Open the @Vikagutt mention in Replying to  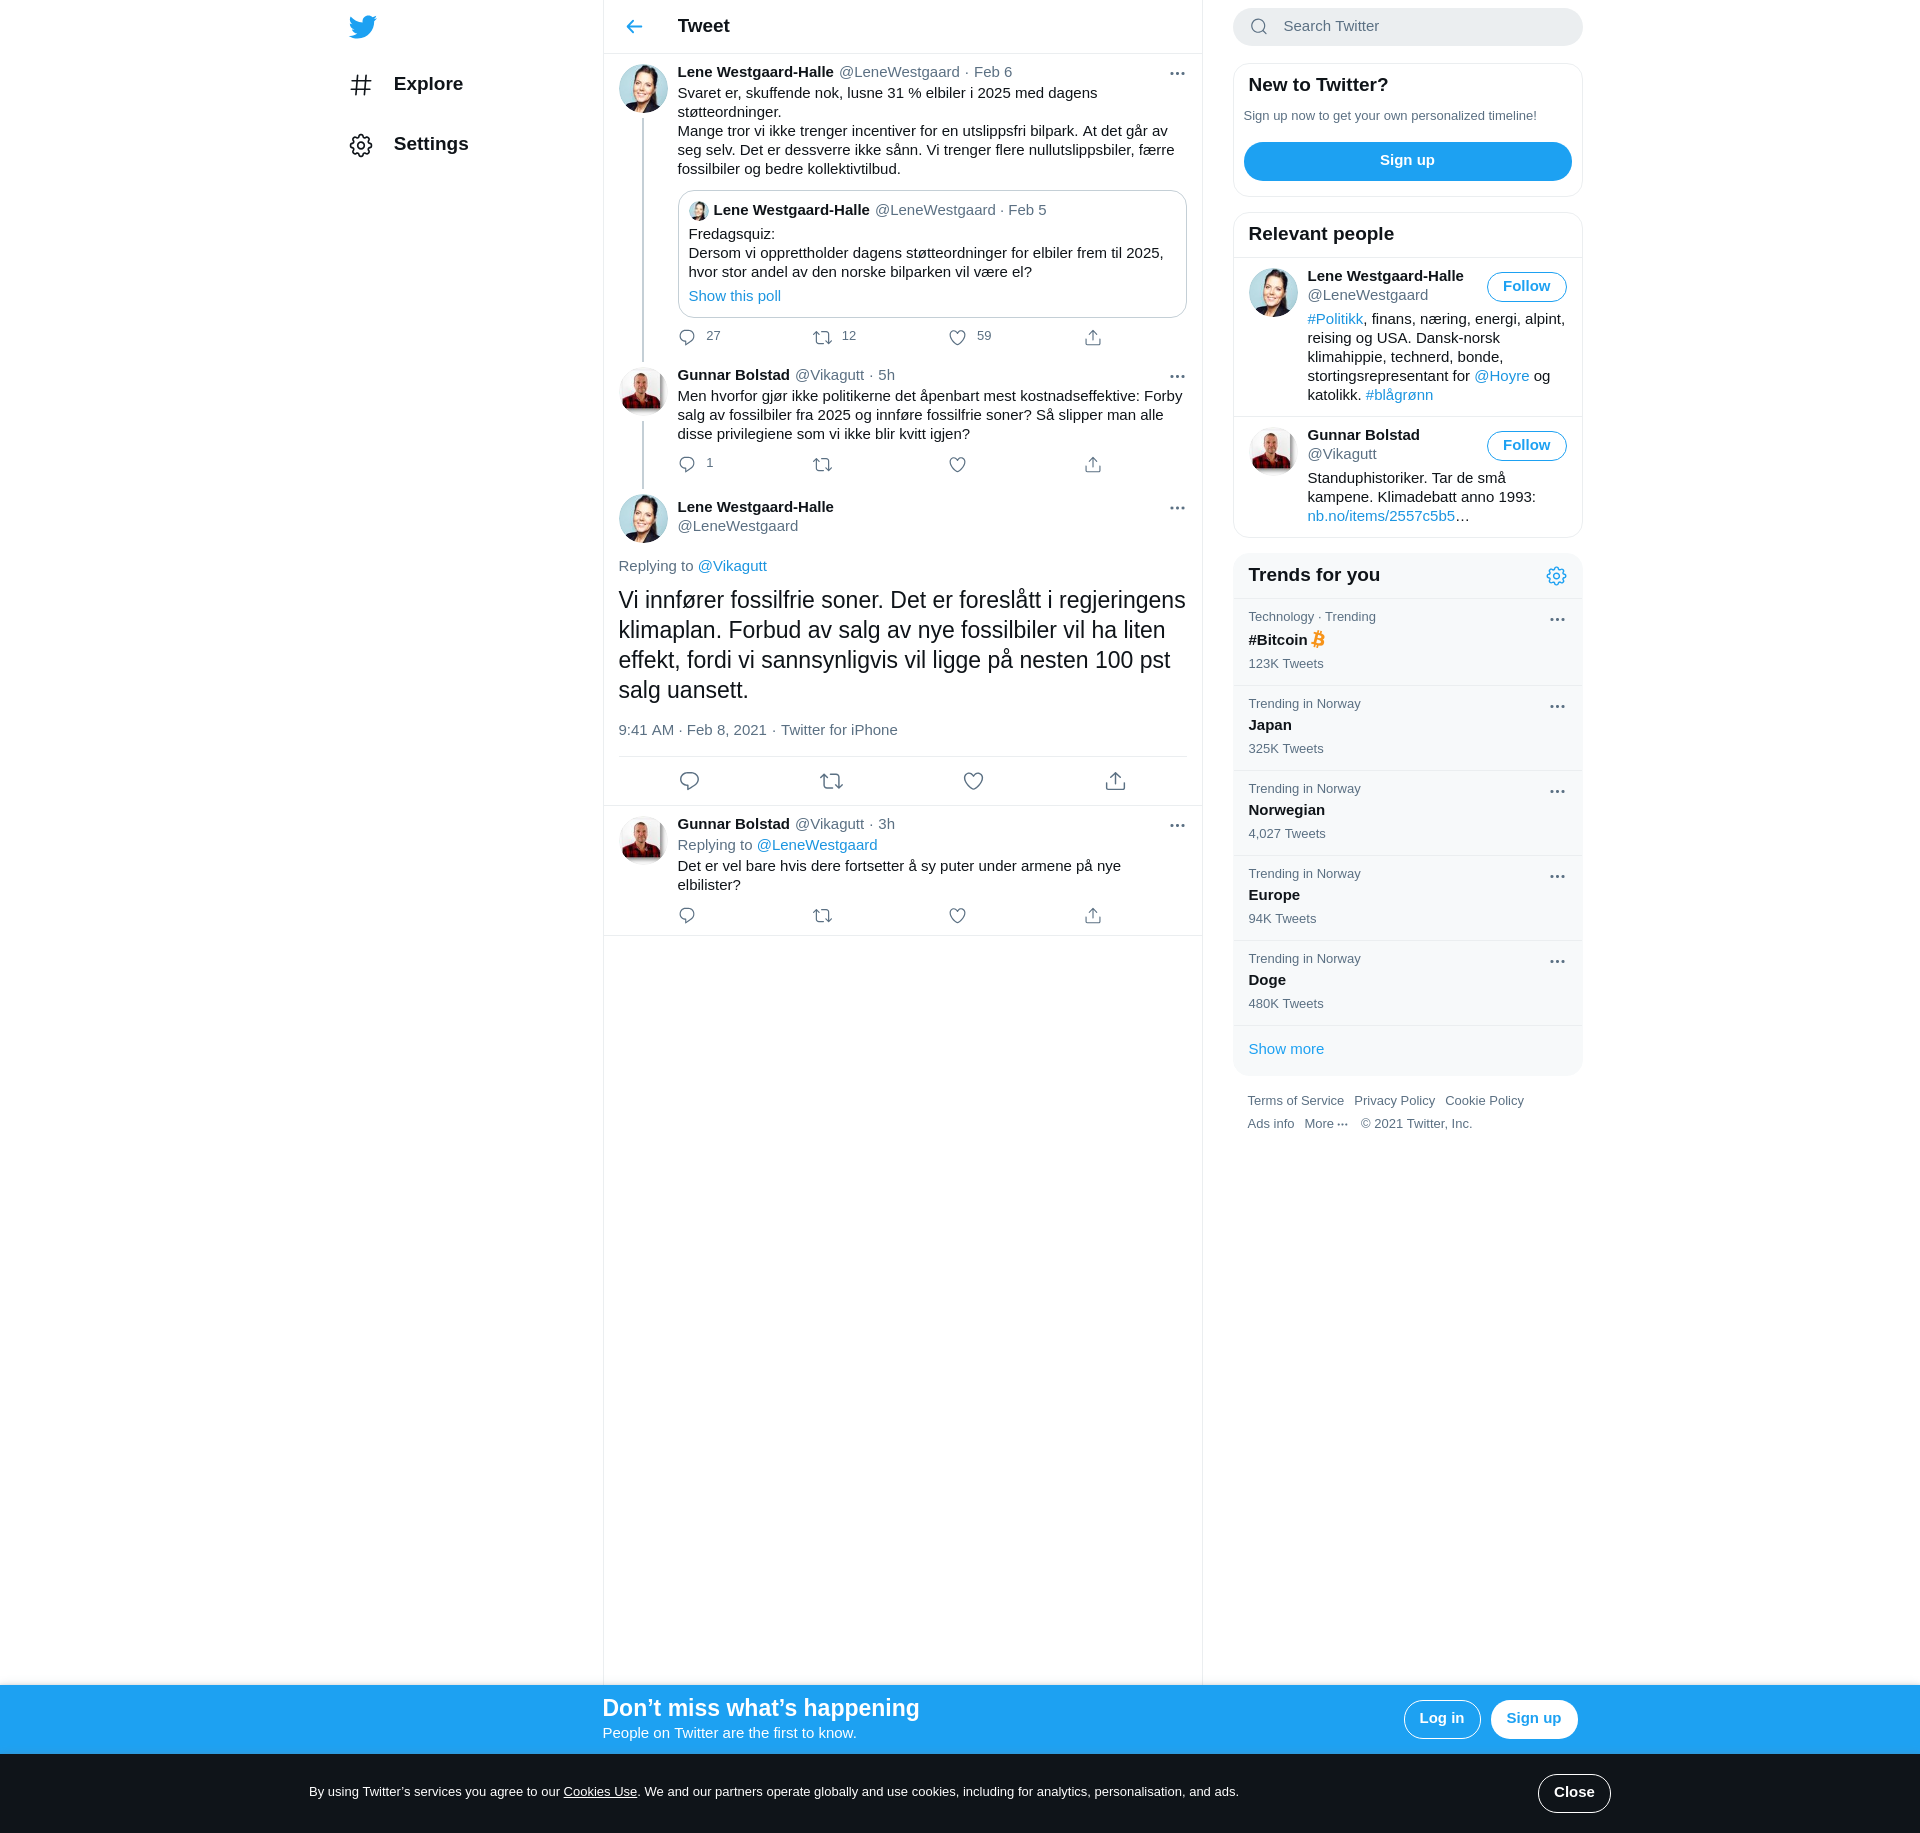pyautogui.click(x=732, y=566)
